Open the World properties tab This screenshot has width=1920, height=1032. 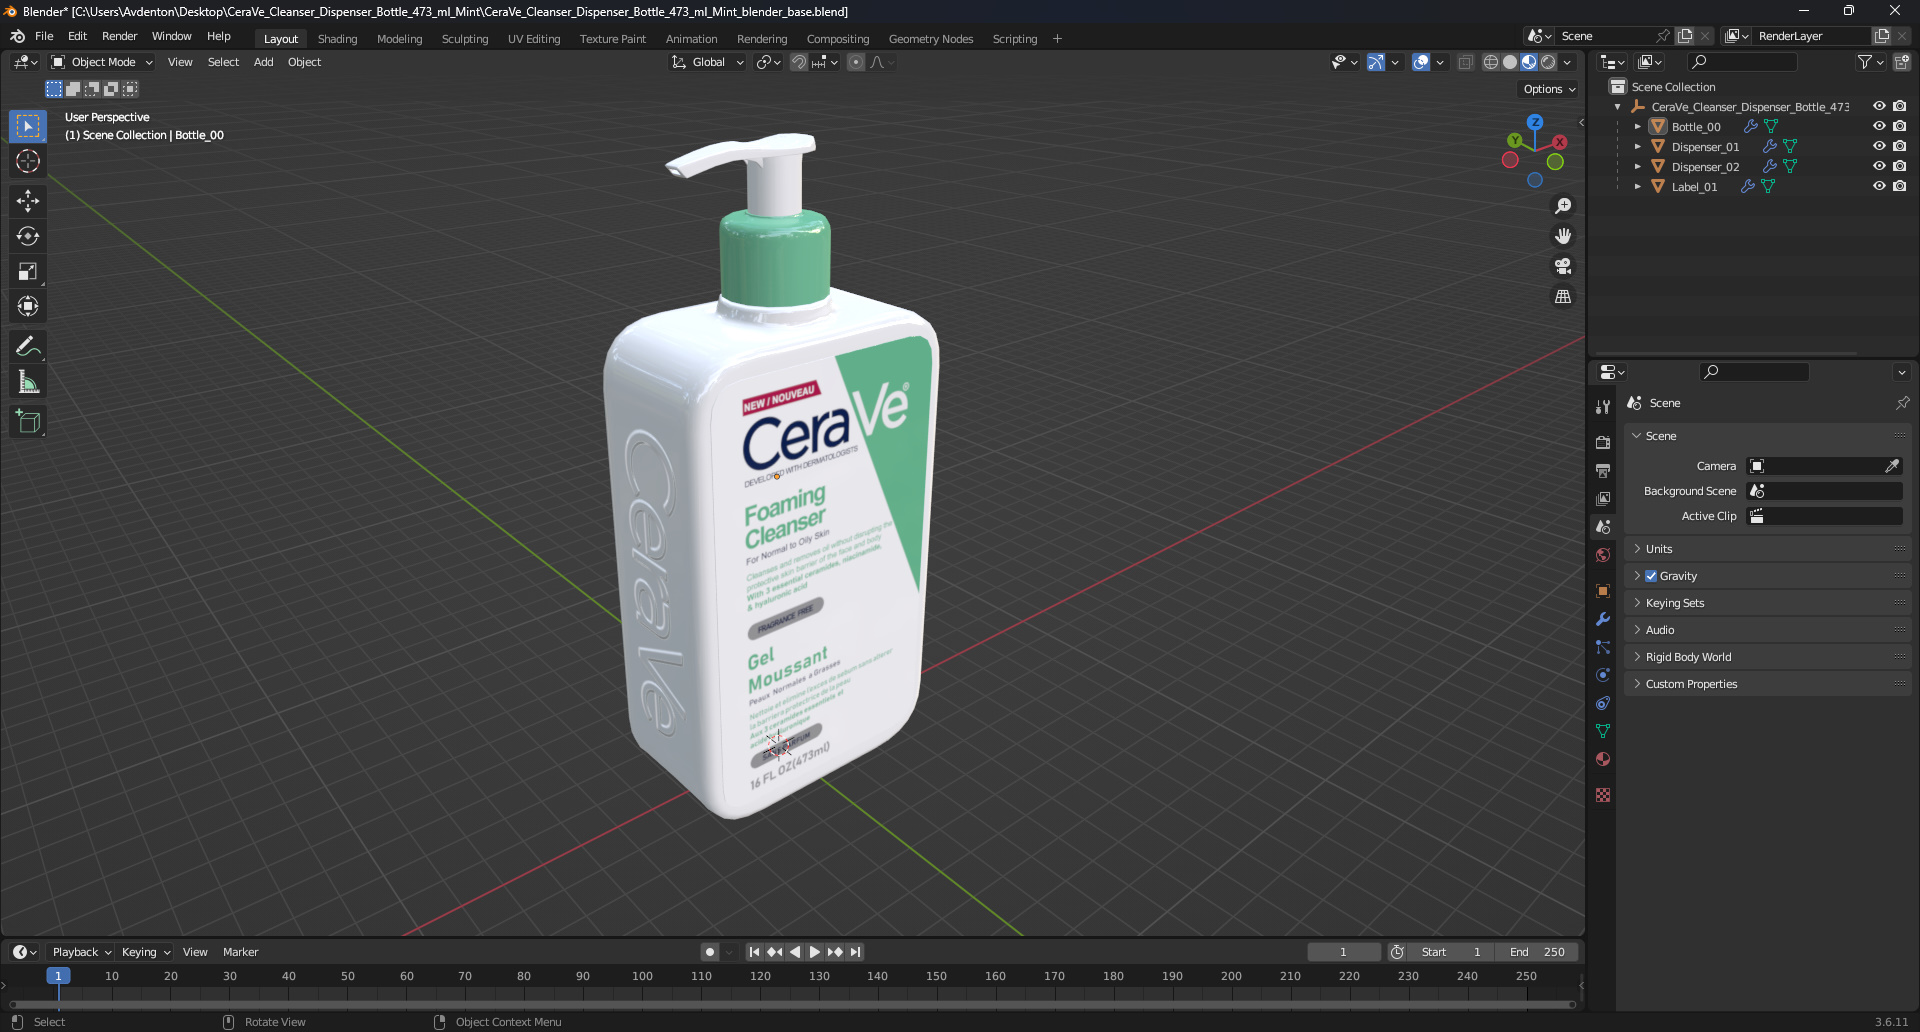click(x=1603, y=555)
